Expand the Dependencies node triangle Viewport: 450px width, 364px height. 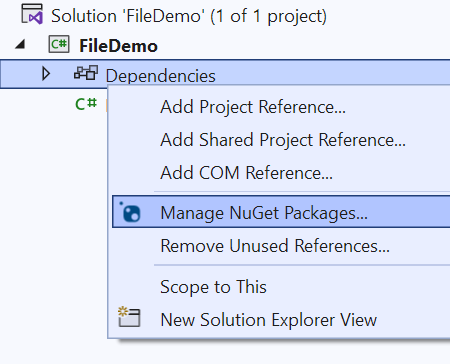click(x=46, y=74)
